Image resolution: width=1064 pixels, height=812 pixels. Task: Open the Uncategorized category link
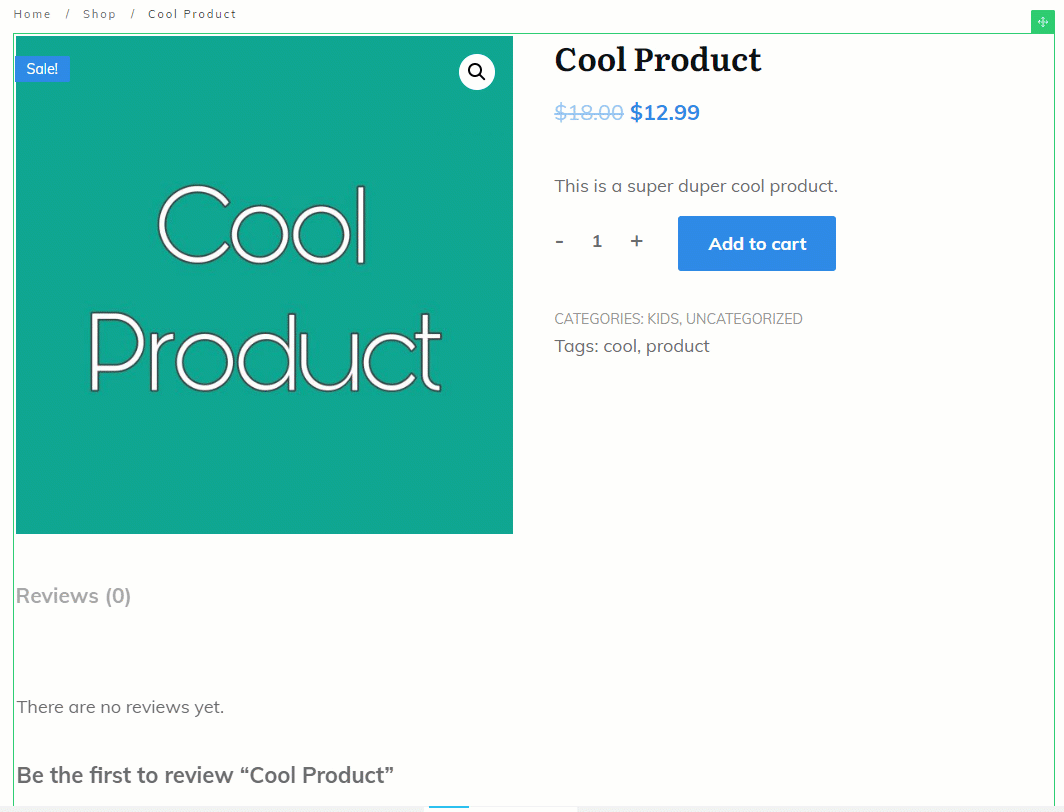click(744, 319)
